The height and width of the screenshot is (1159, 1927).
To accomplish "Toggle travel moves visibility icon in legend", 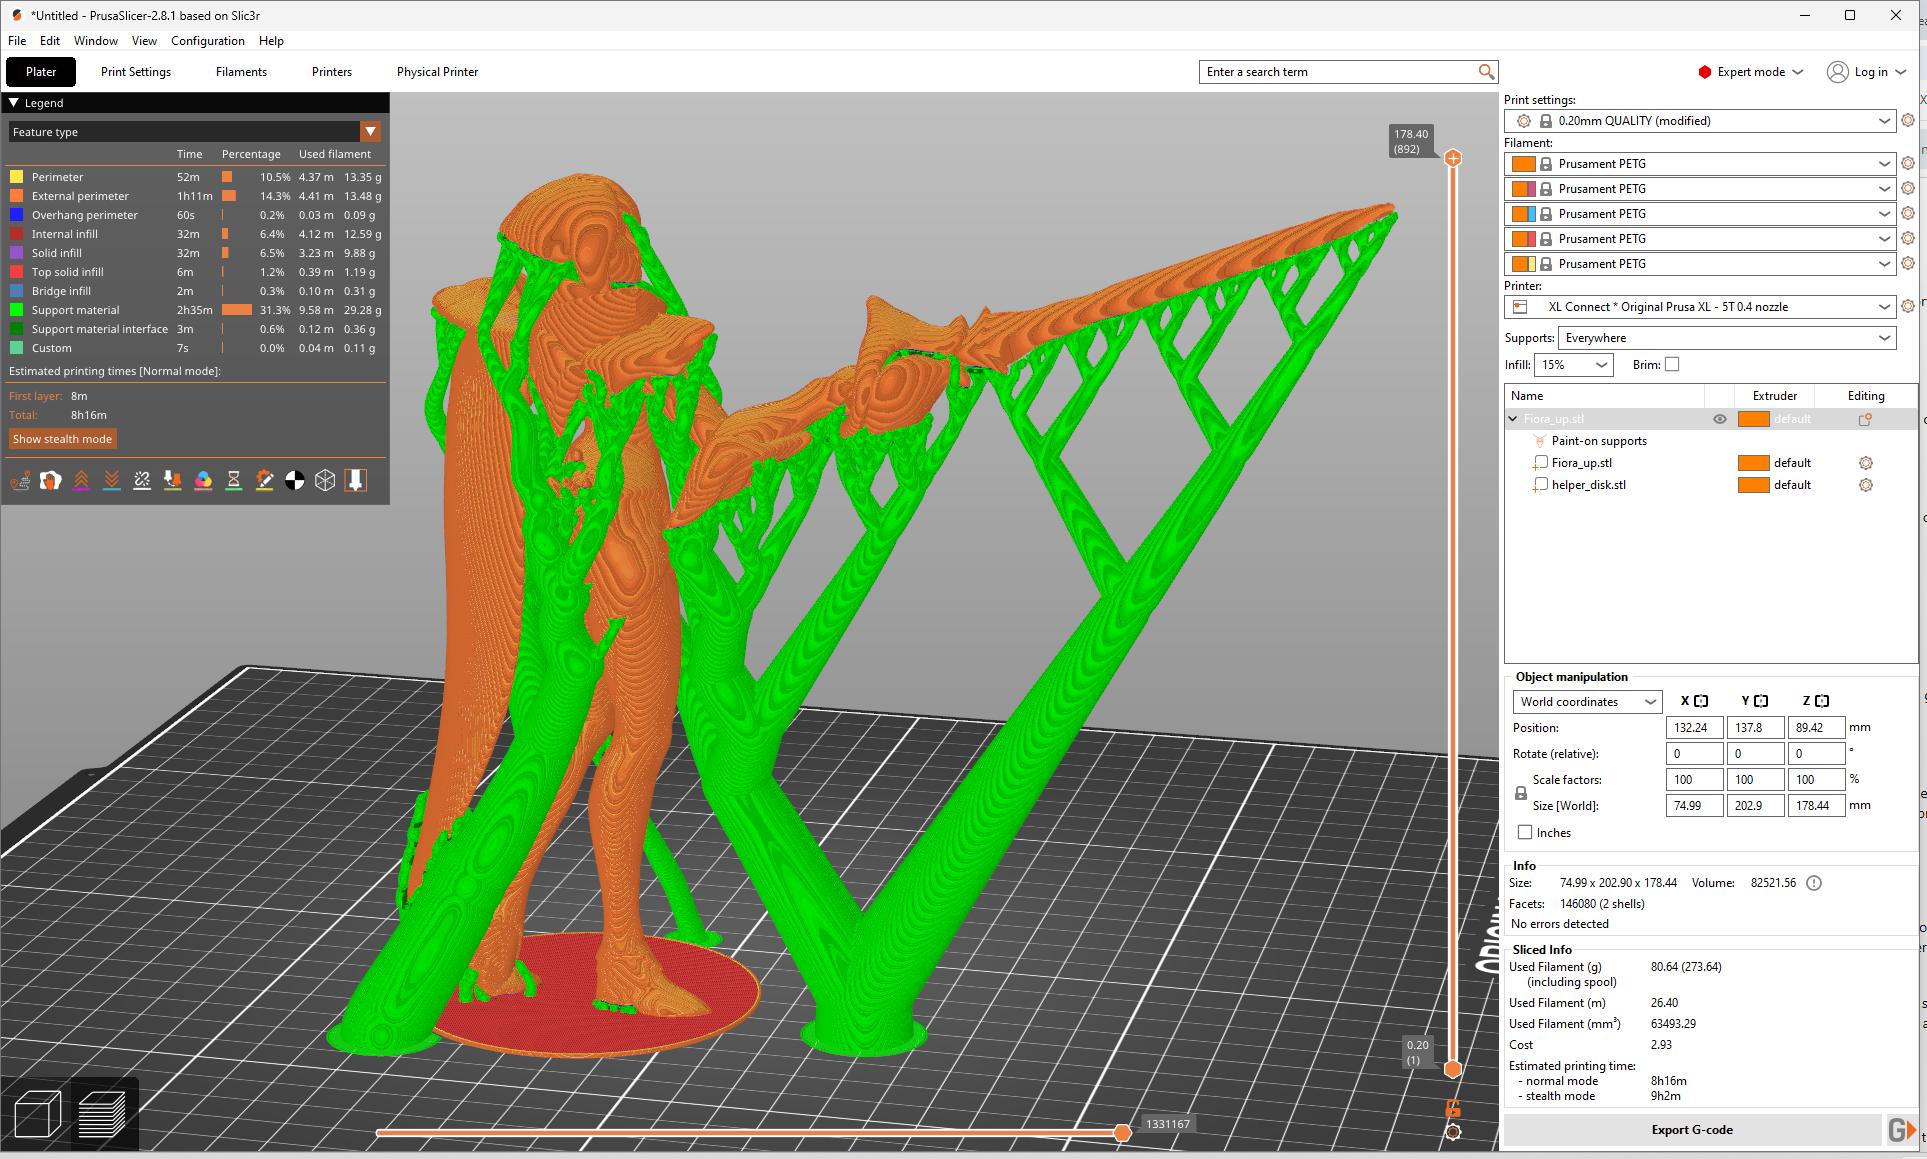I will click(20, 481).
